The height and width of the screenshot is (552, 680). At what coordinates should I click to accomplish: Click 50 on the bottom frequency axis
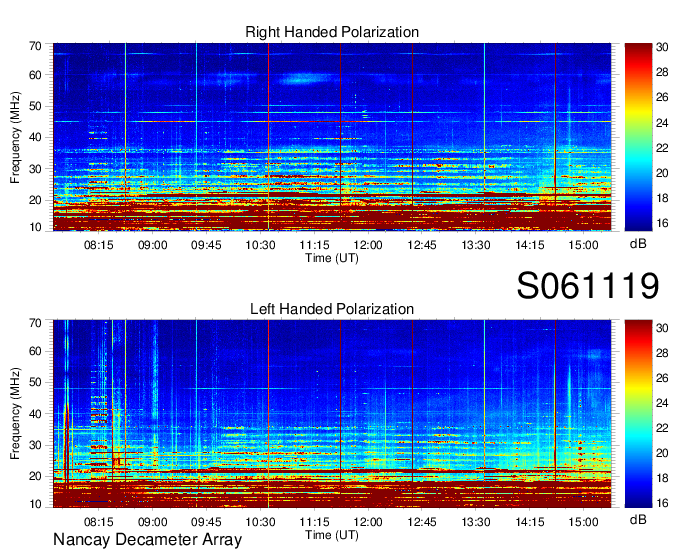[x=35, y=383]
